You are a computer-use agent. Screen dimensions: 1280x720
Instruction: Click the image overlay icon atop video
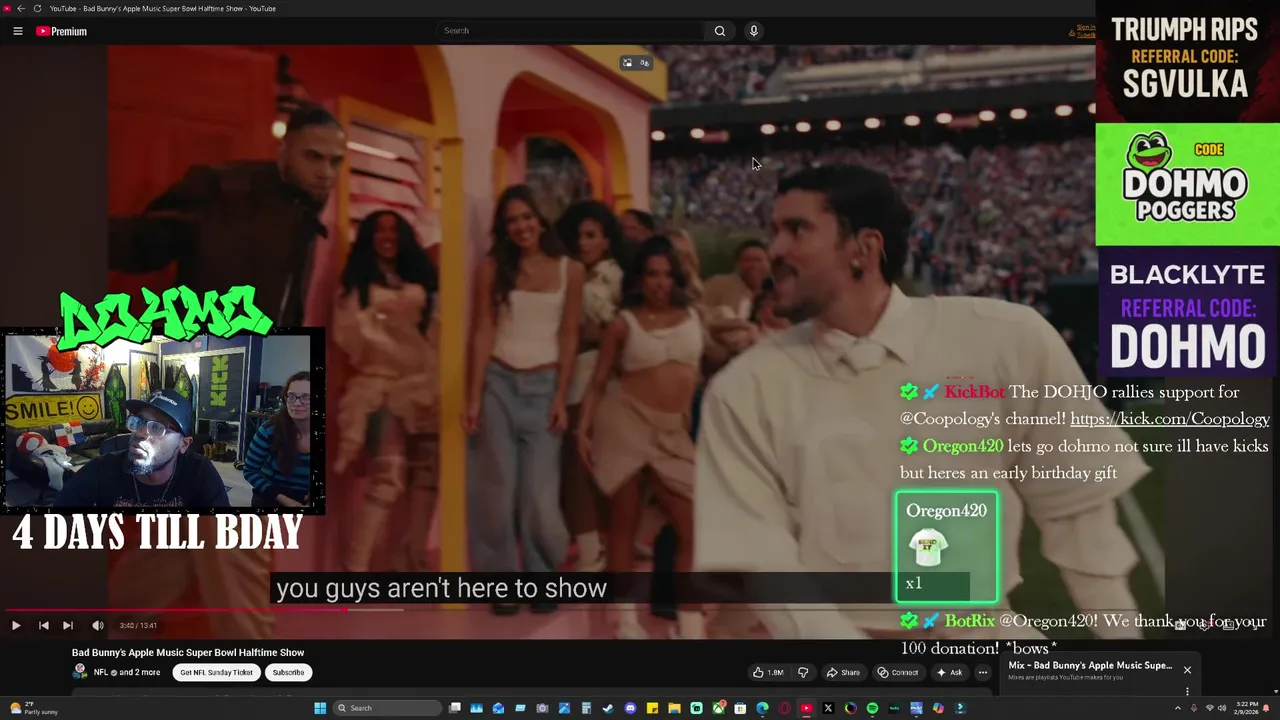pyautogui.click(x=627, y=63)
